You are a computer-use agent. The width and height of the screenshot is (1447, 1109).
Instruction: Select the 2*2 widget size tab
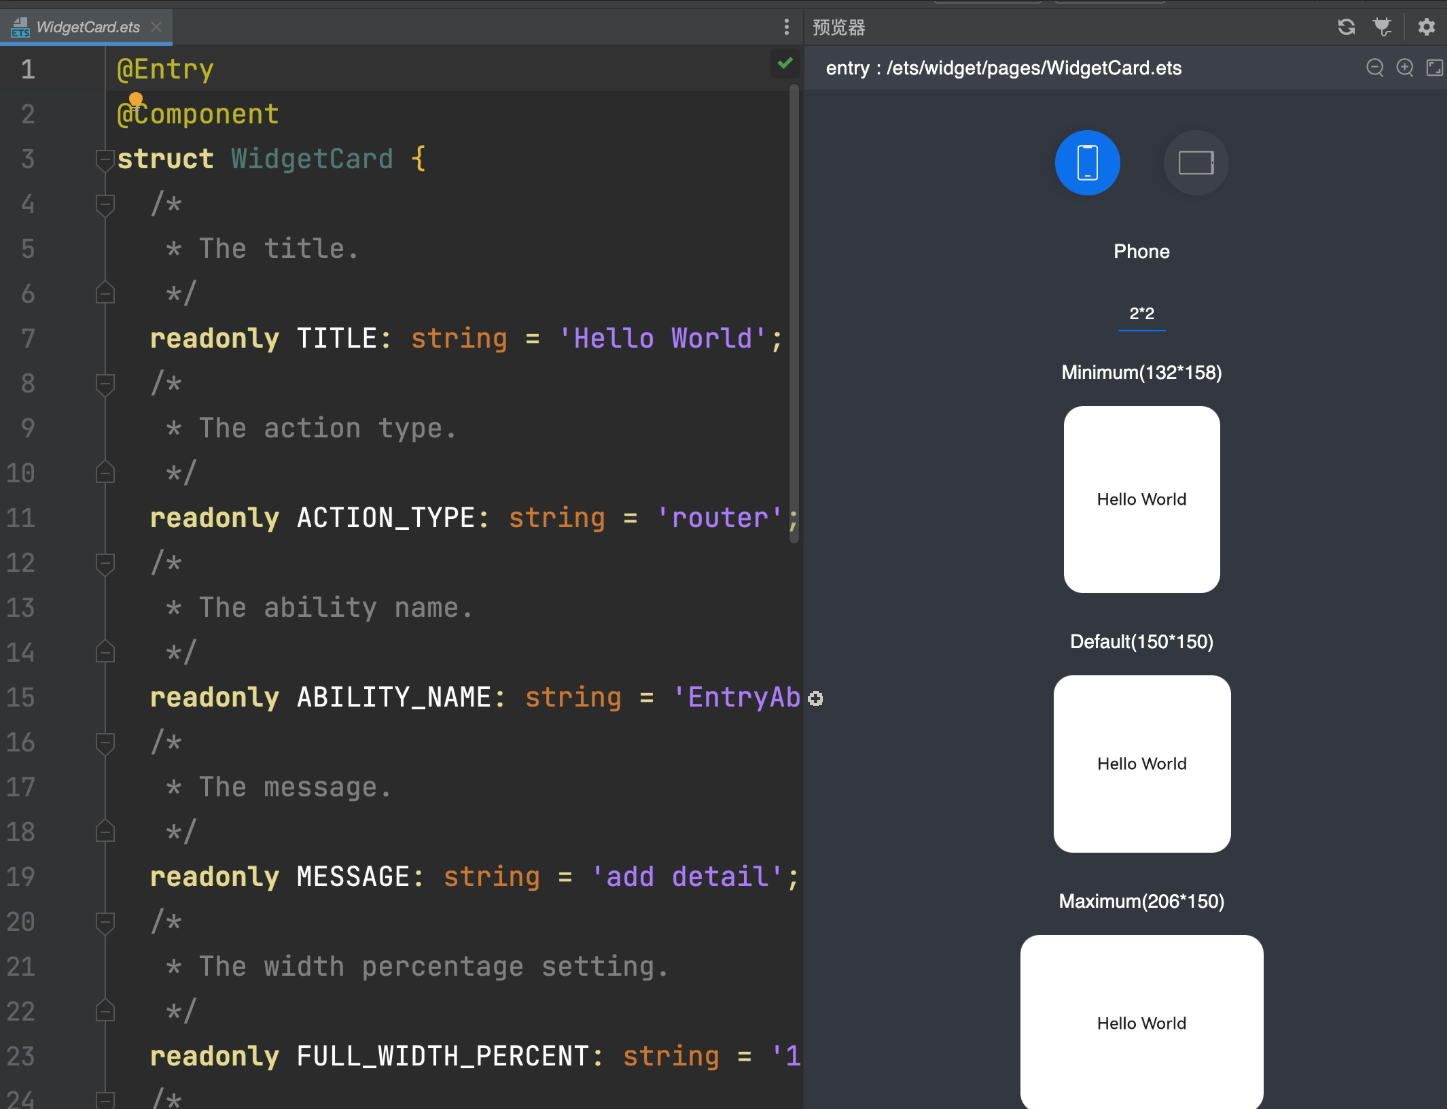coord(1141,314)
